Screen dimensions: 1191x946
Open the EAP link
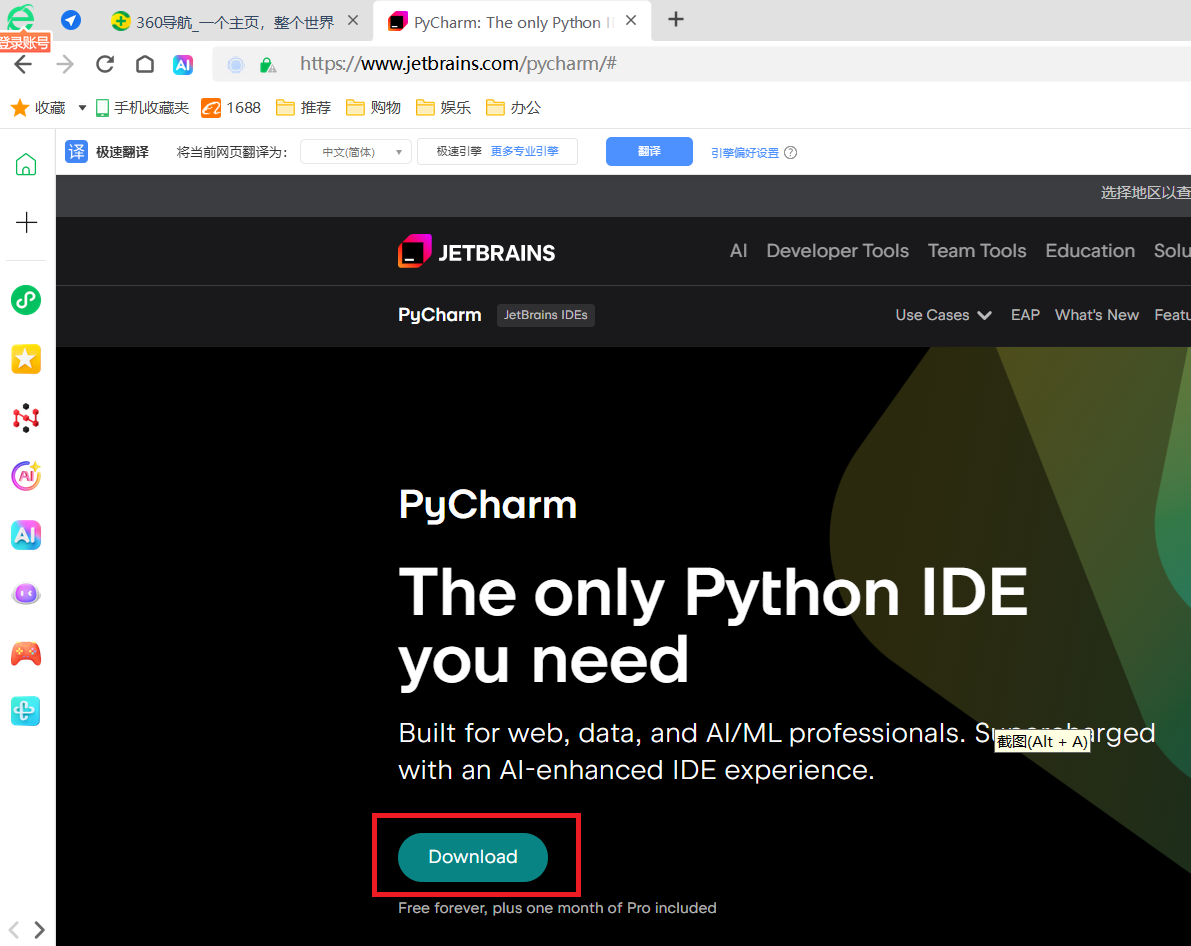coord(1025,315)
